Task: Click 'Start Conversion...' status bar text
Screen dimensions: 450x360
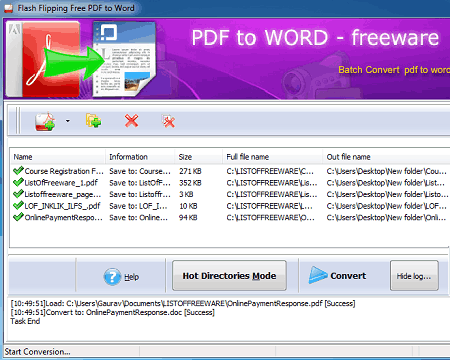Action: pyautogui.click(x=37, y=352)
